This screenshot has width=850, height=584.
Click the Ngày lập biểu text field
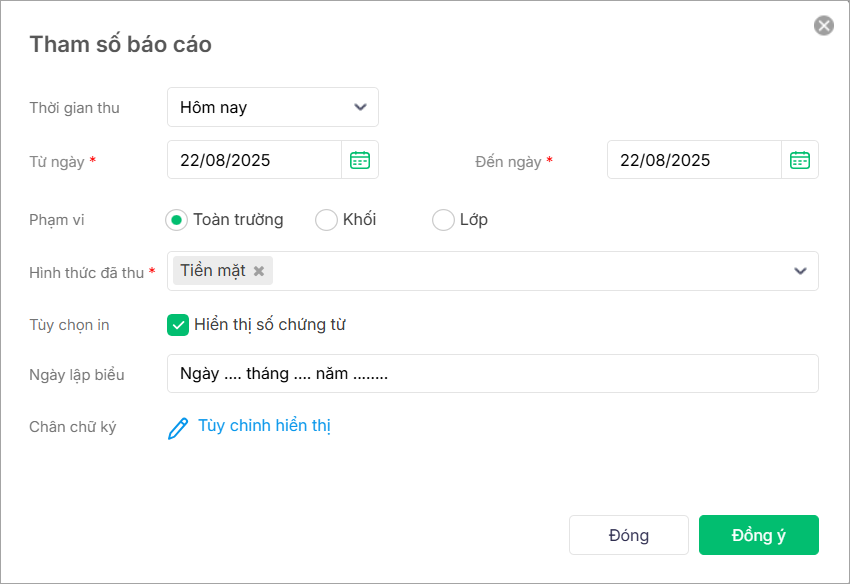[492, 374]
